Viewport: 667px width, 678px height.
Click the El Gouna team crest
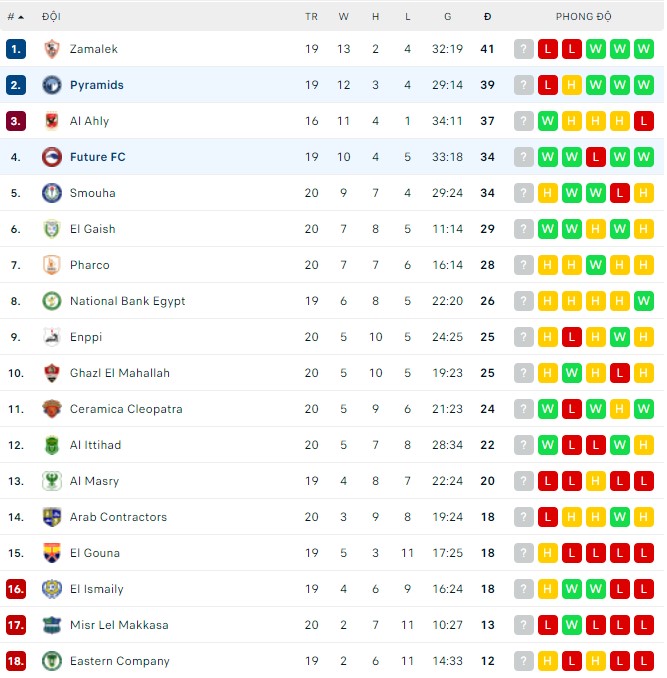pos(52,553)
